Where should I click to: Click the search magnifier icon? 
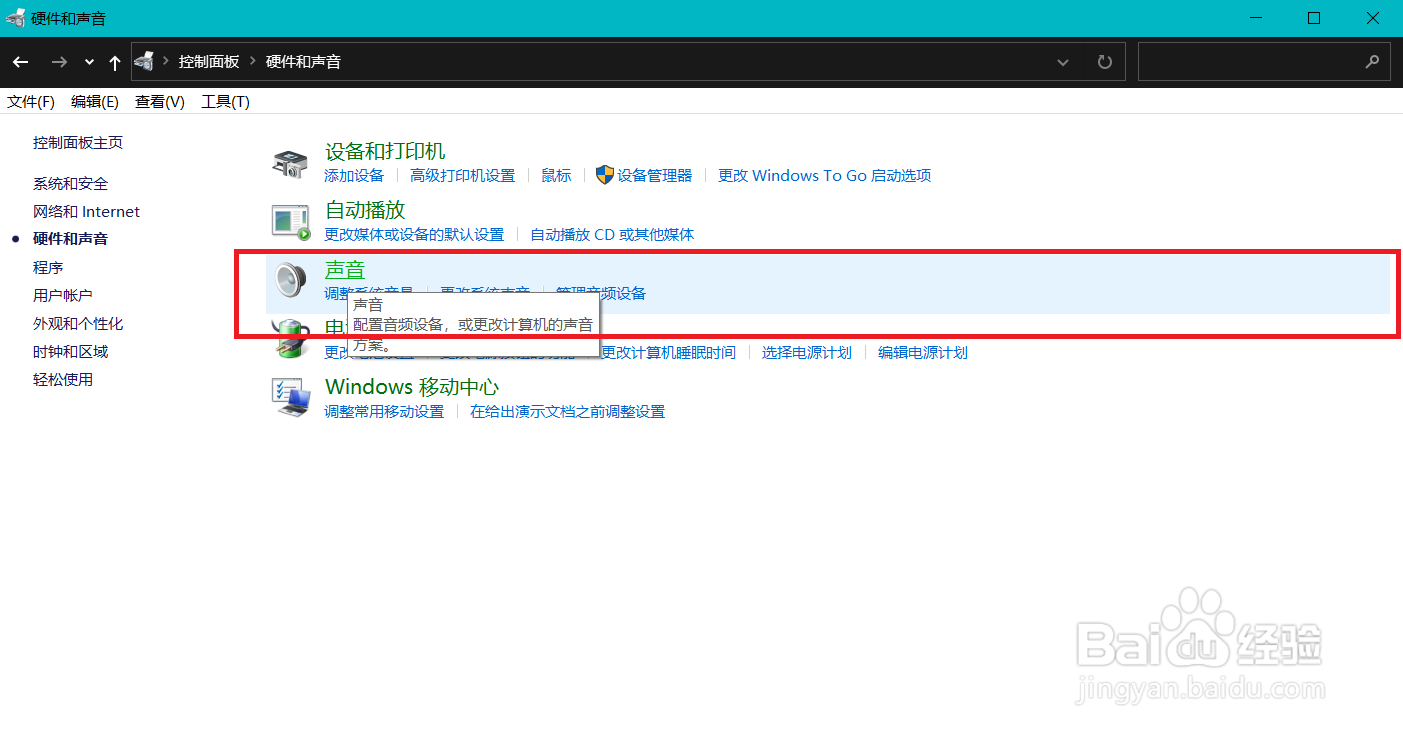tap(1373, 61)
